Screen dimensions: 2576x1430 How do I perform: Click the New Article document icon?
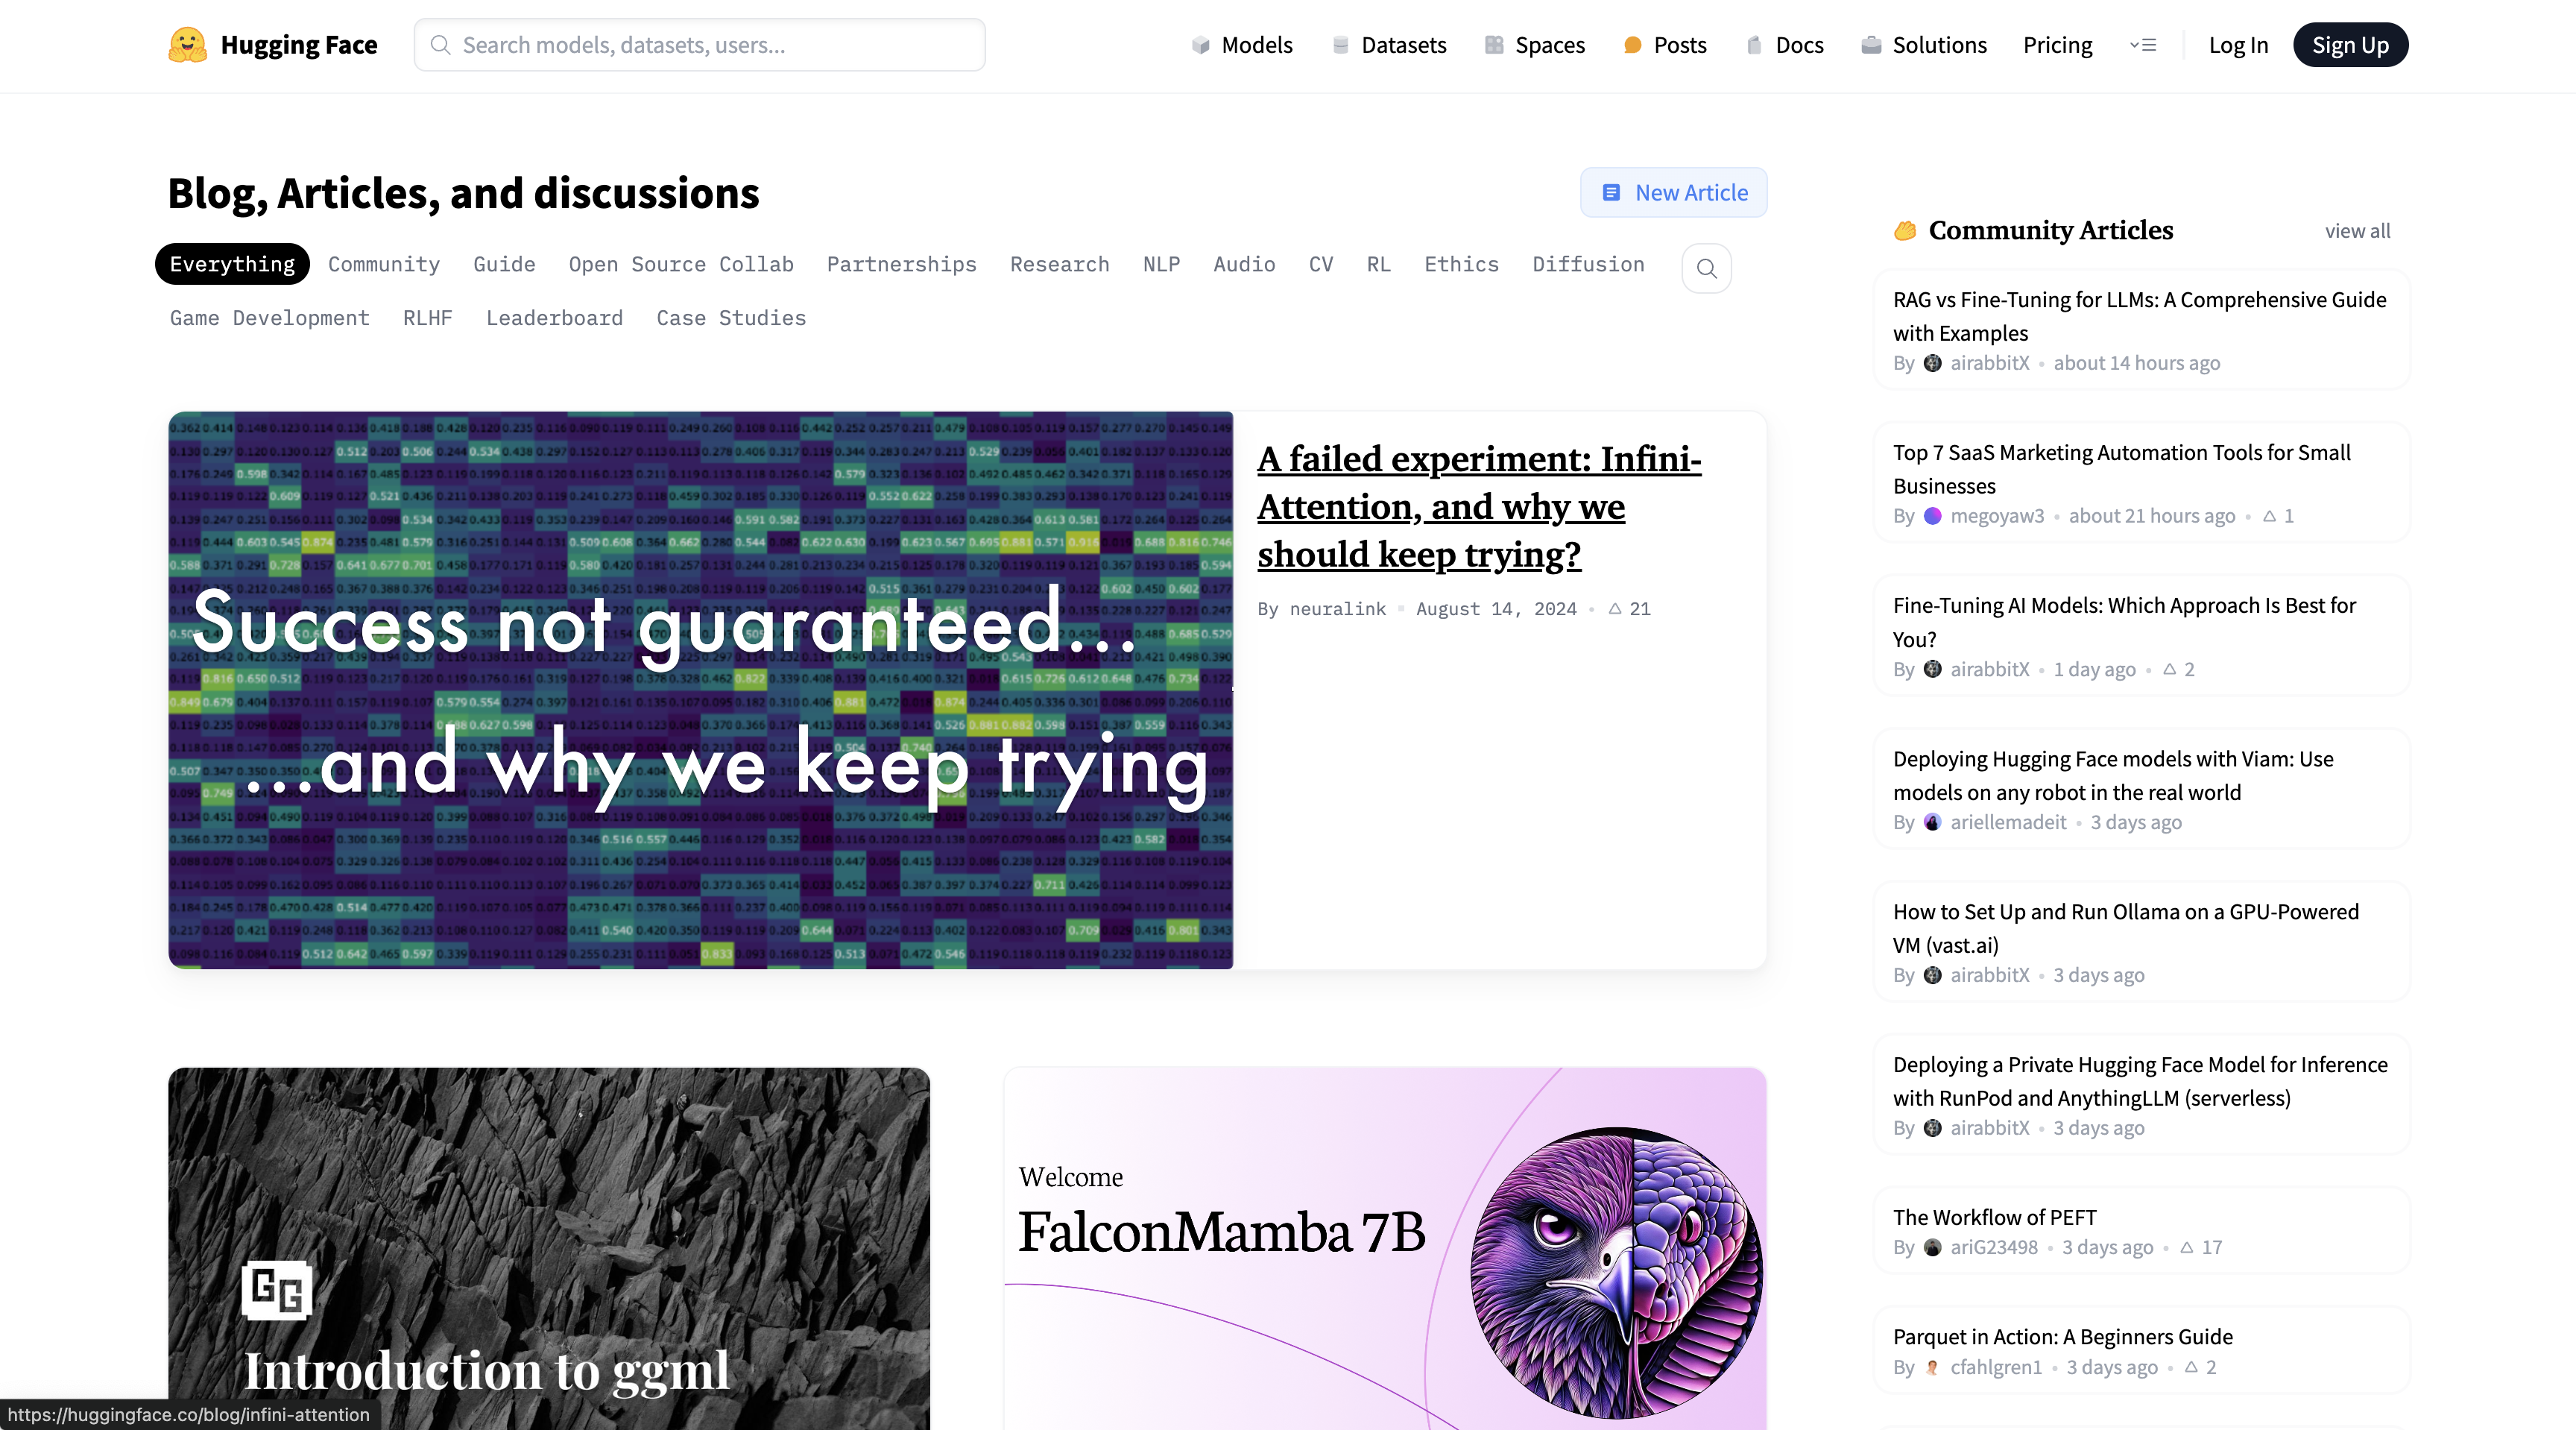(1611, 192)
